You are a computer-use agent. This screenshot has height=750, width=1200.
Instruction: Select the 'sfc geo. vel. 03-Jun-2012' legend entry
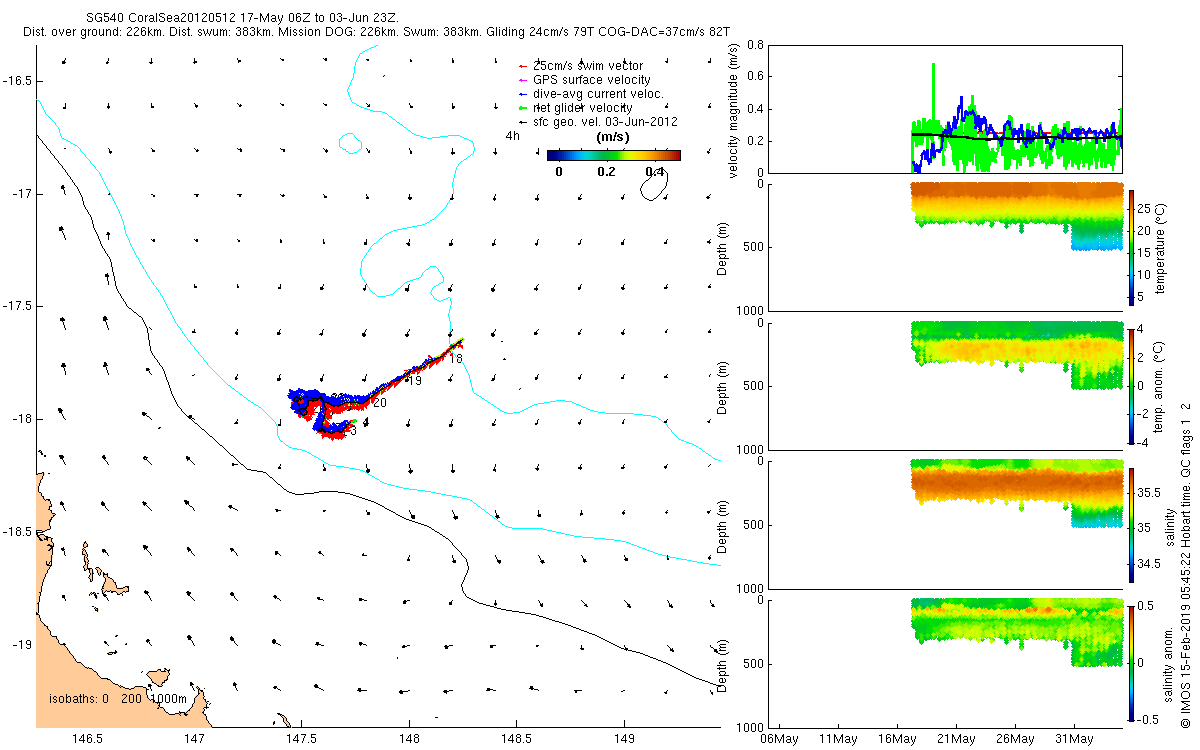tap(597, 122)
